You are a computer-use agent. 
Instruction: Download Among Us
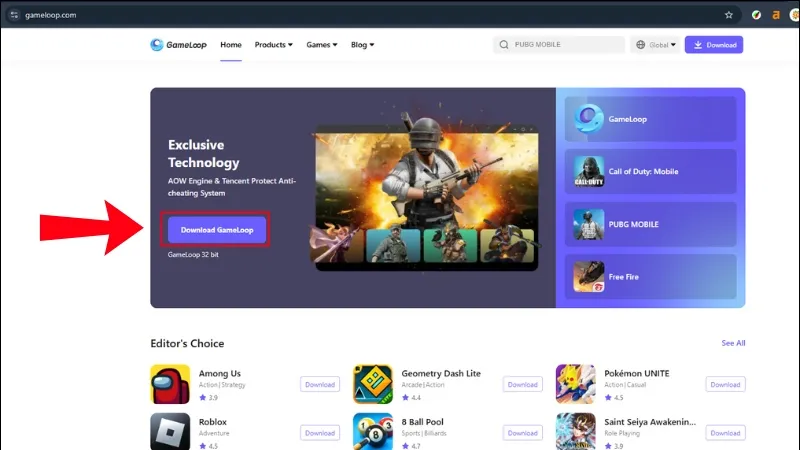320,384
